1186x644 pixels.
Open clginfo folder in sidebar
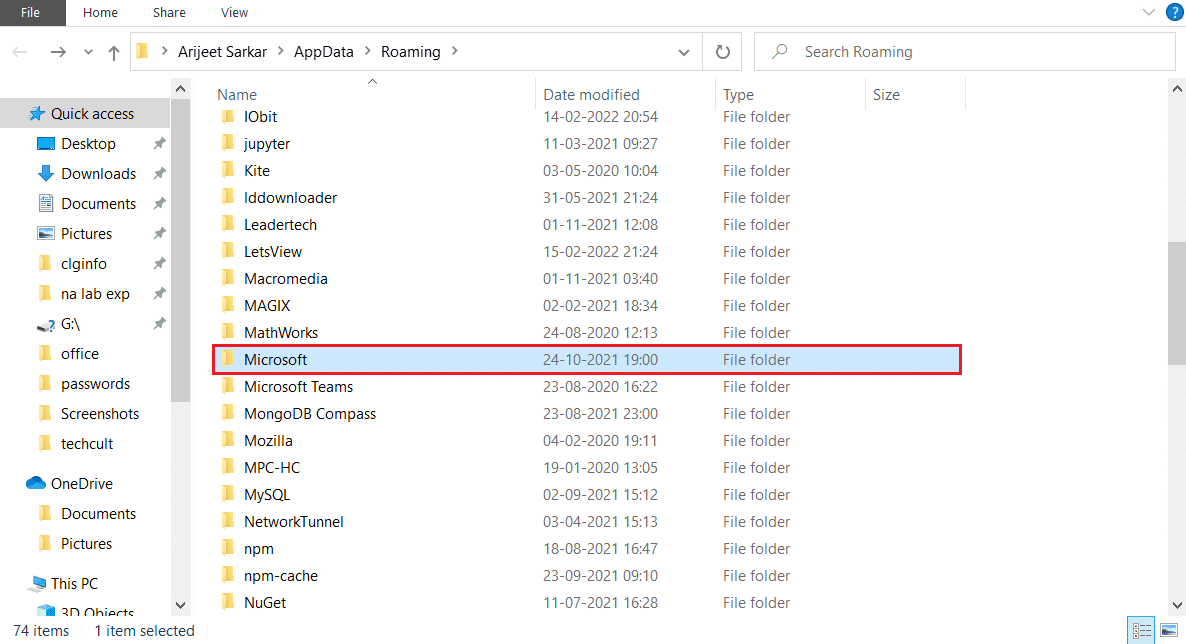pos(83,263)
